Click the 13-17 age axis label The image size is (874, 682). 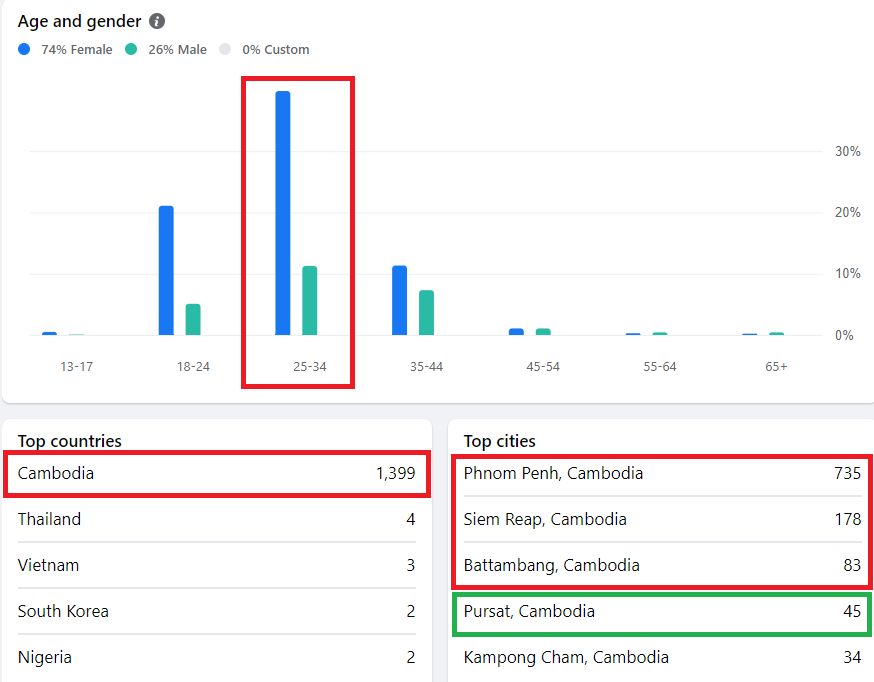76,367
